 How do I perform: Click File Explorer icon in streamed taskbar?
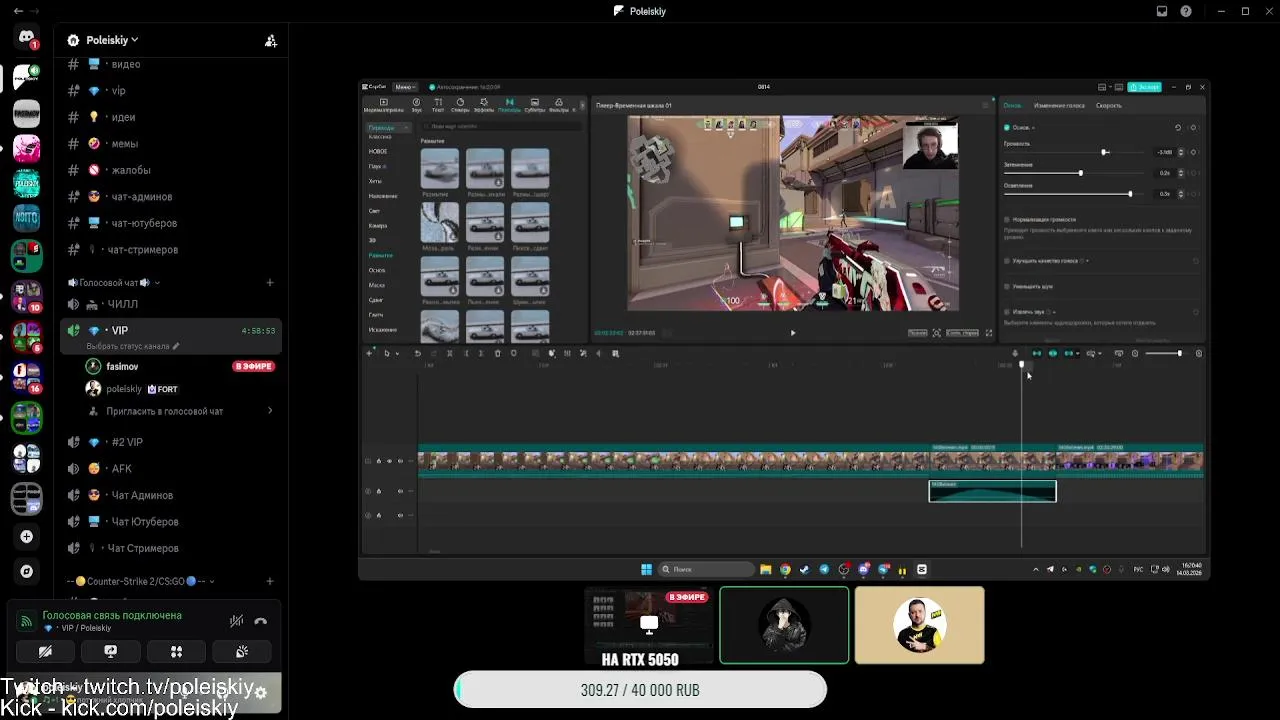(766, 570)
